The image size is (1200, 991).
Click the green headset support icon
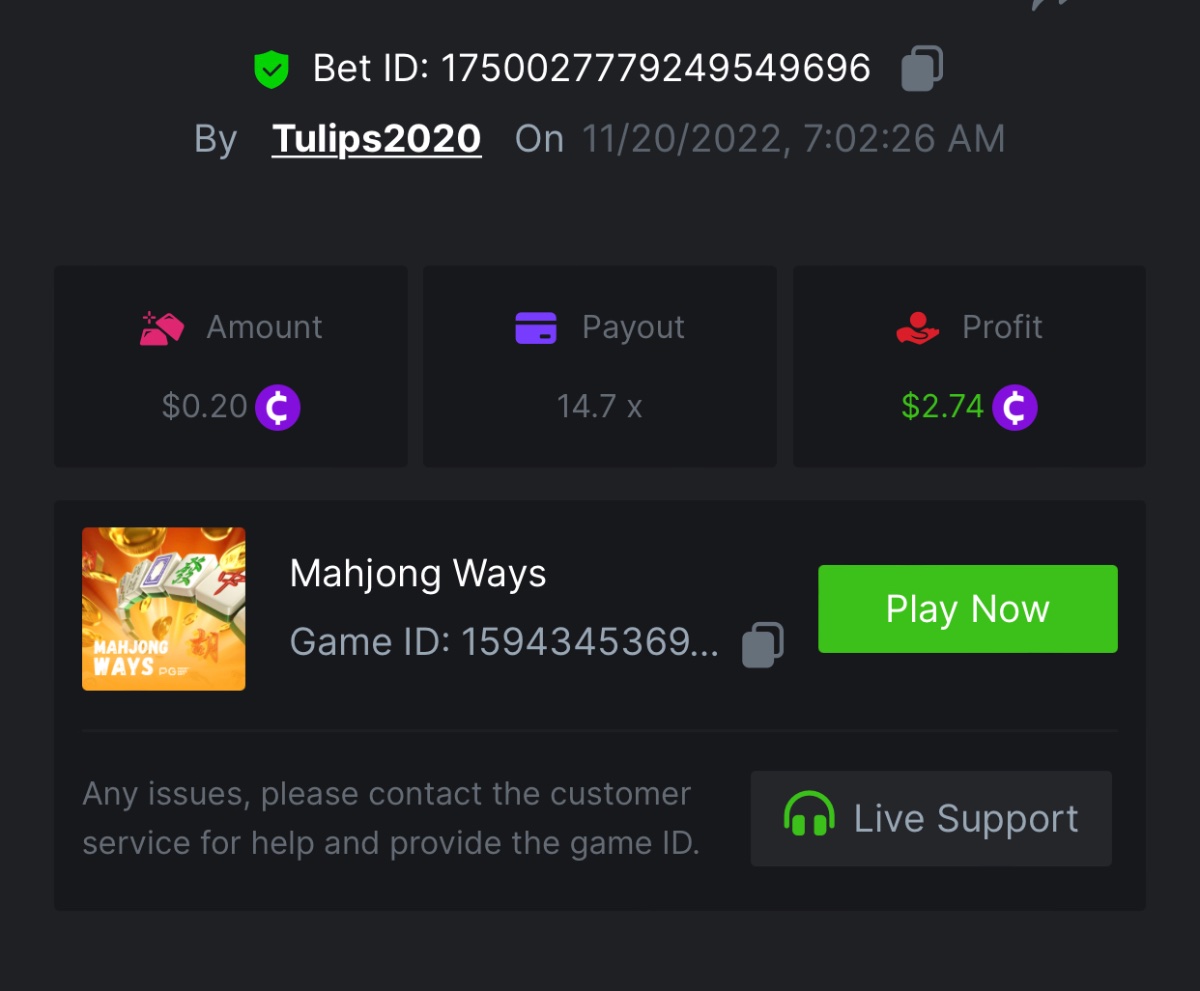(809, 817)
